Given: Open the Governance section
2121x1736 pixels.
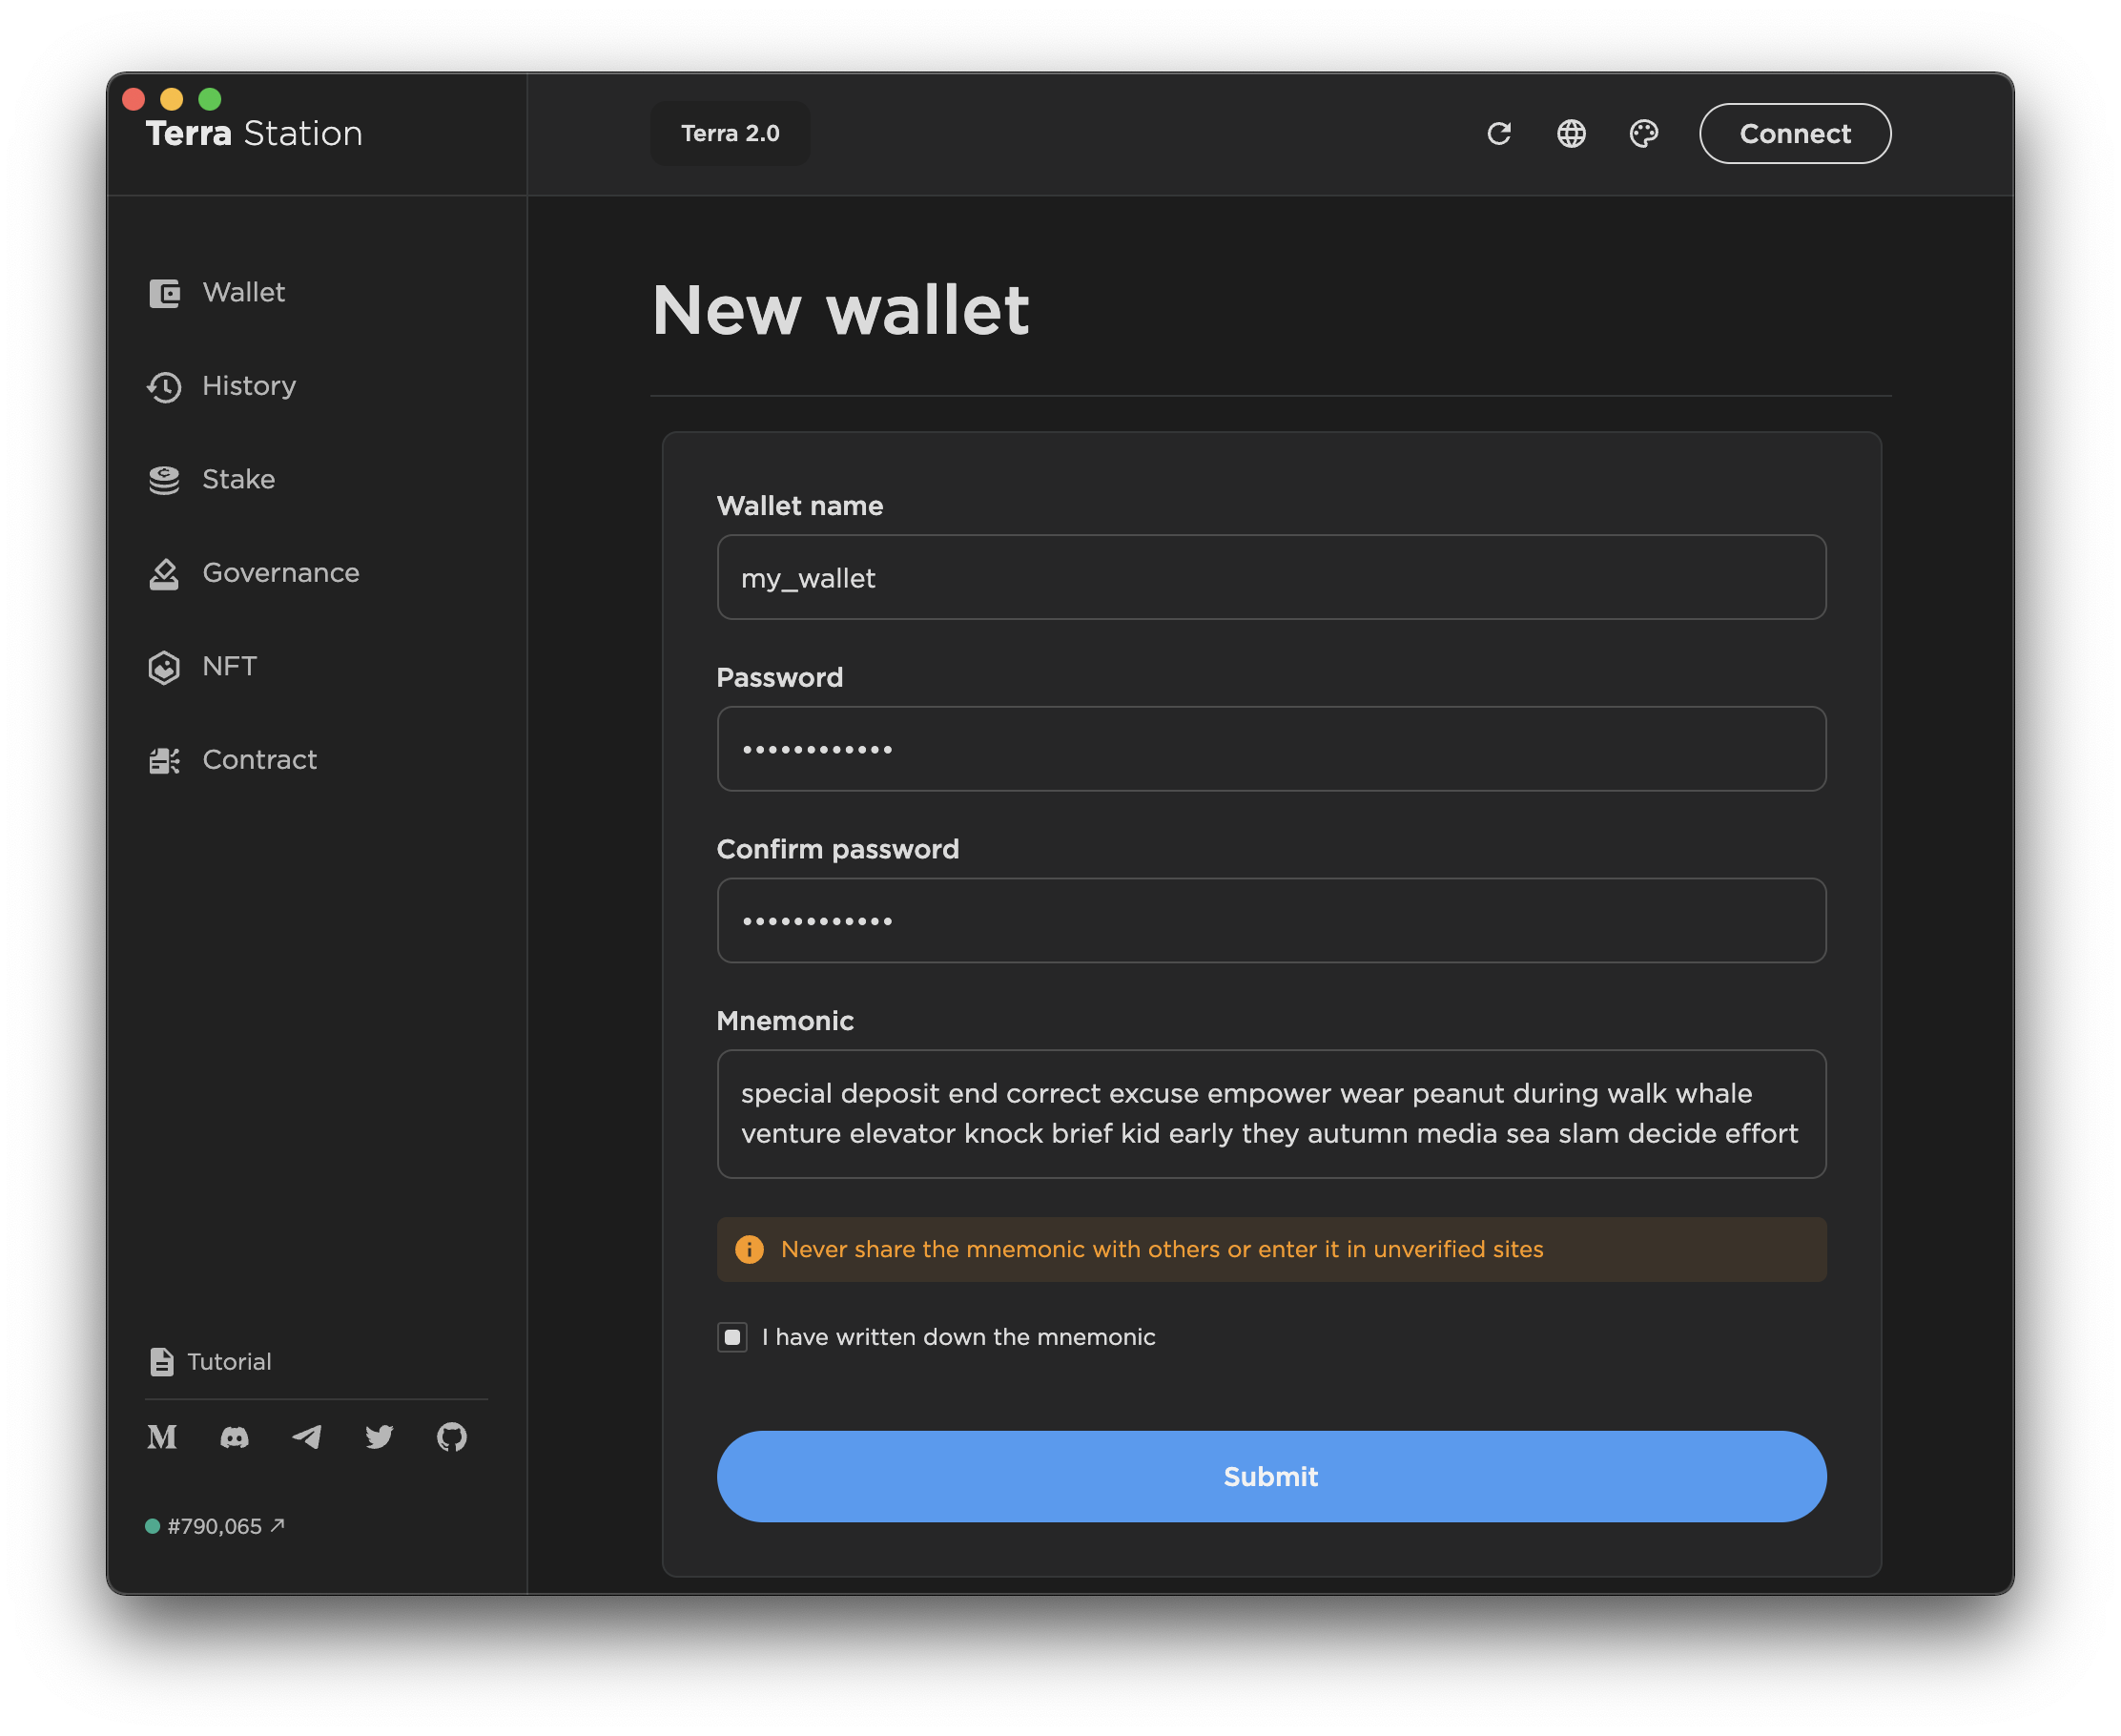Looking at the screenshot, I should pos(280,573).
